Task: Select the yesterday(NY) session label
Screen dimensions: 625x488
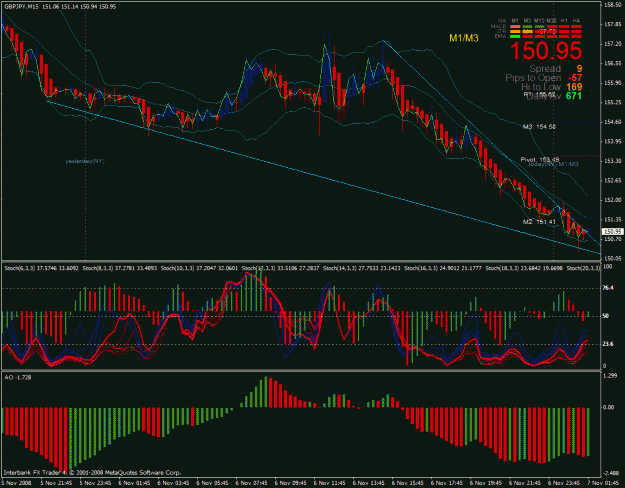Action: 85,161
